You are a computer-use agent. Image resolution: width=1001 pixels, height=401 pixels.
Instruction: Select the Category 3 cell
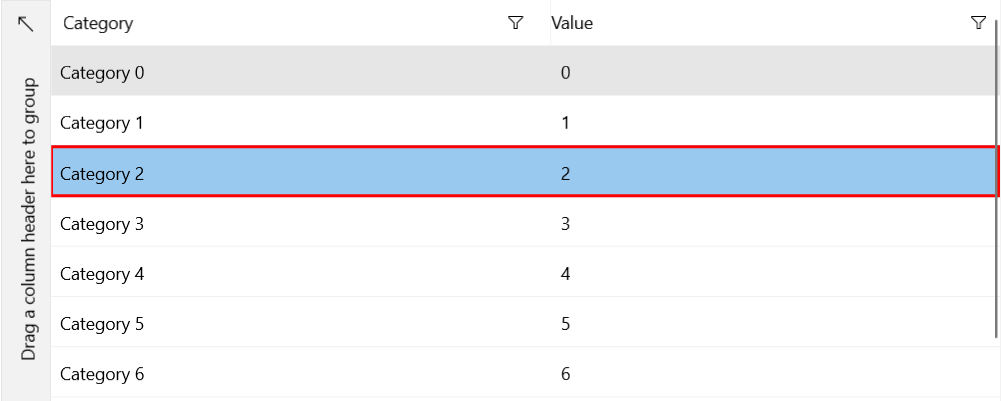[102, 224]
